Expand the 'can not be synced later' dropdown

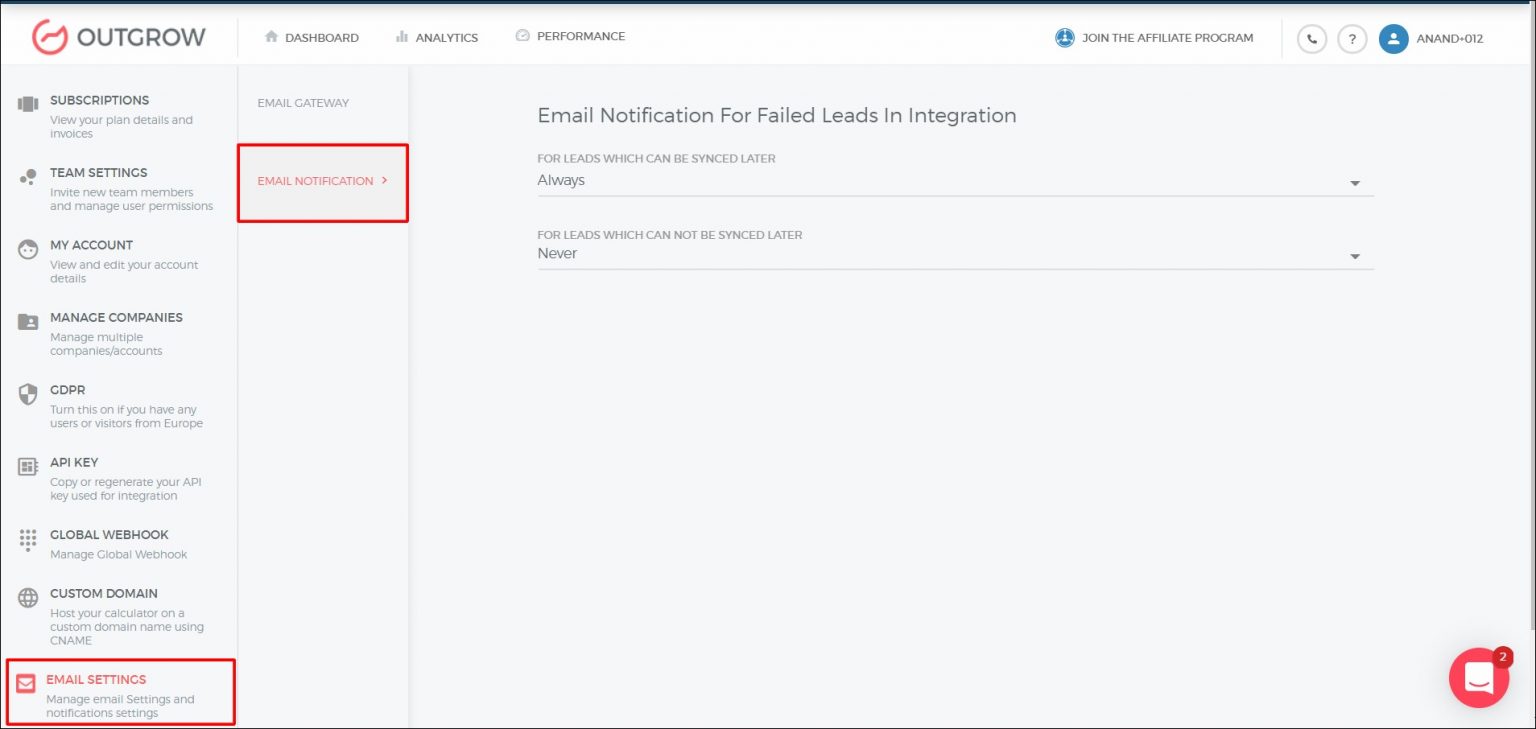[x=1355, y=256]
